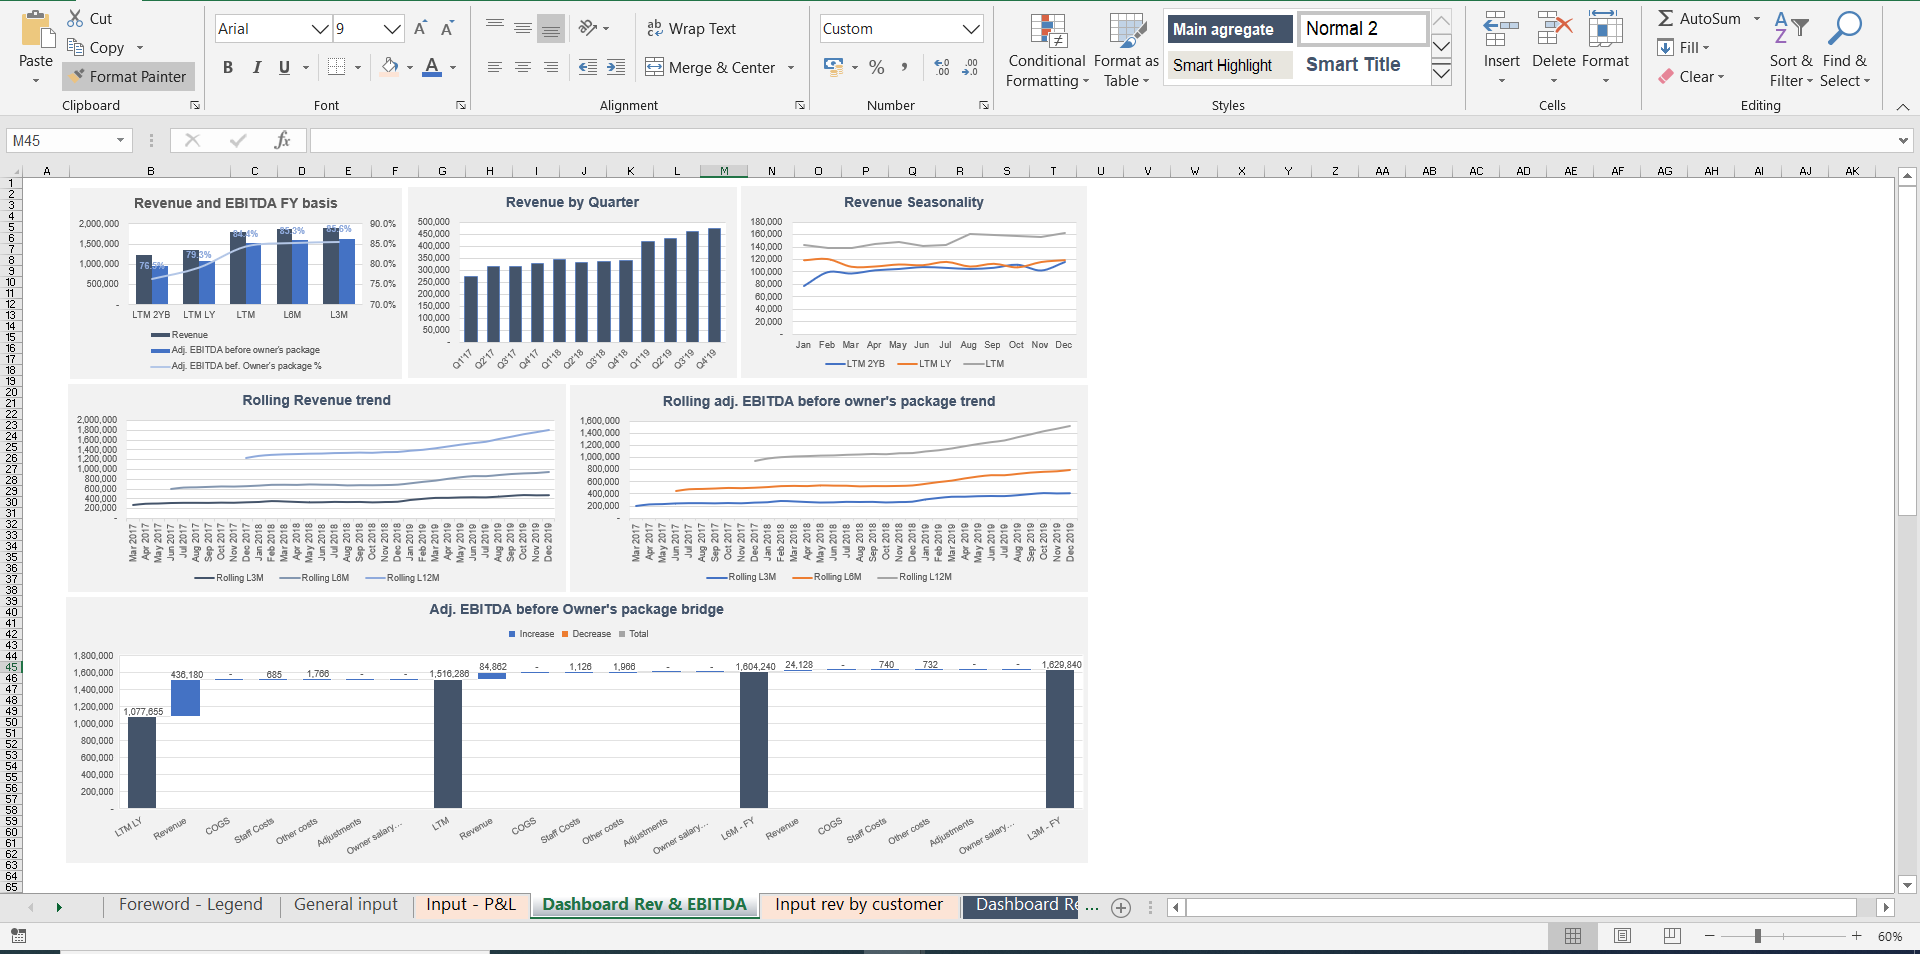Image resolution: width=1920 pixels, height=954 pixels.
Task: Click the fill color paint bucket icon
Action: tap(390, 67)
